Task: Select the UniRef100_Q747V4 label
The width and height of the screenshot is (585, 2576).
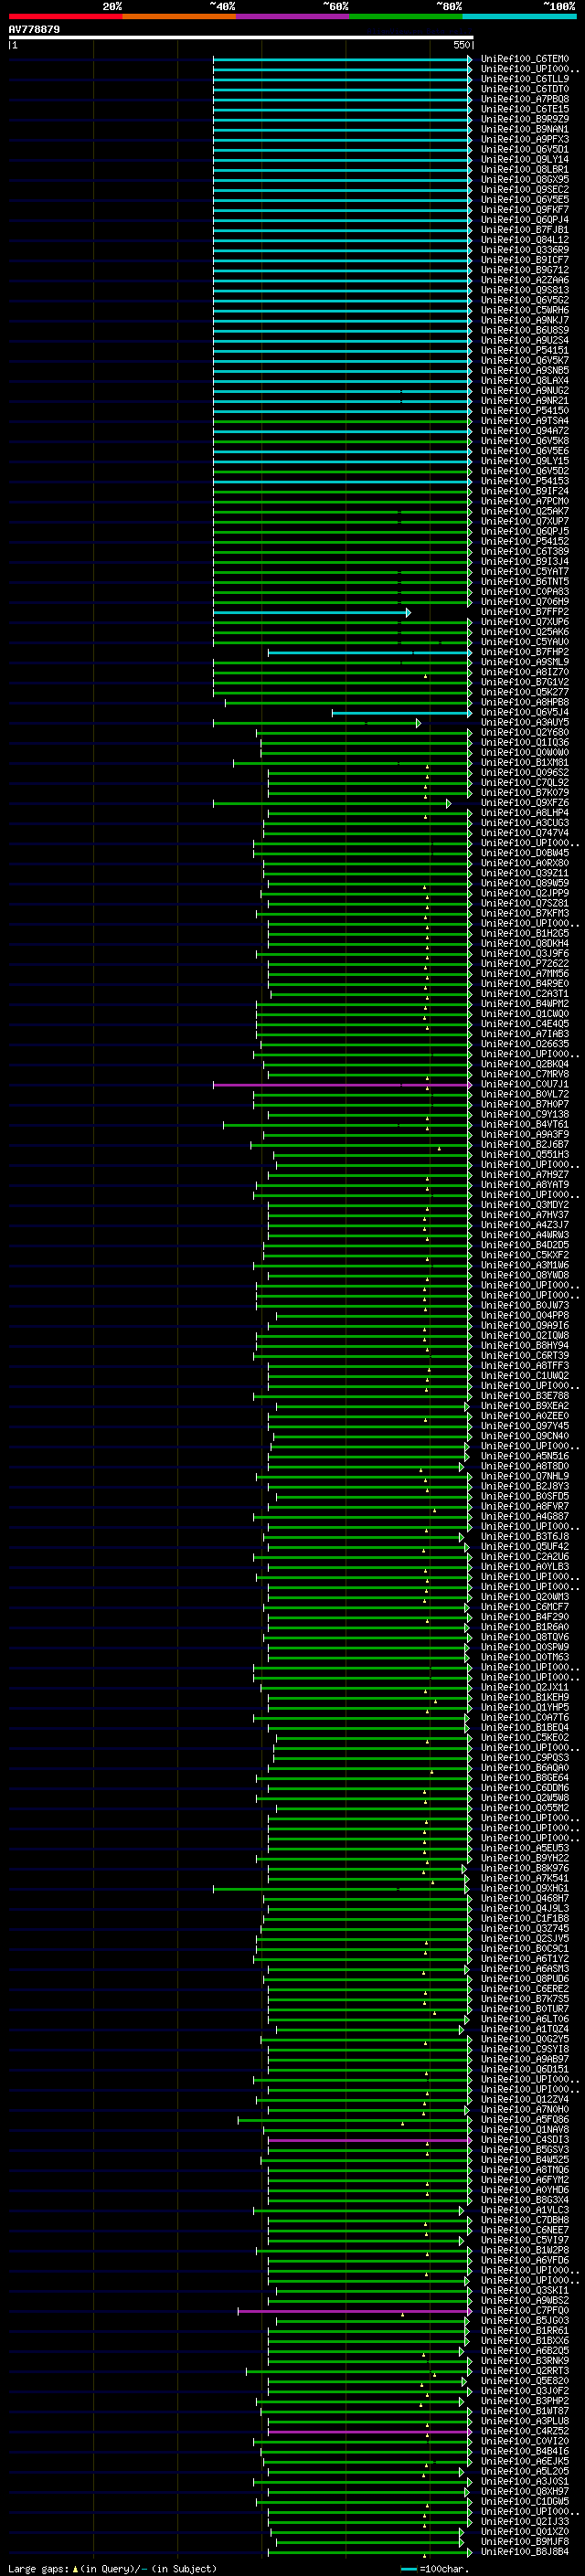Action: click(x=525, y=833)
